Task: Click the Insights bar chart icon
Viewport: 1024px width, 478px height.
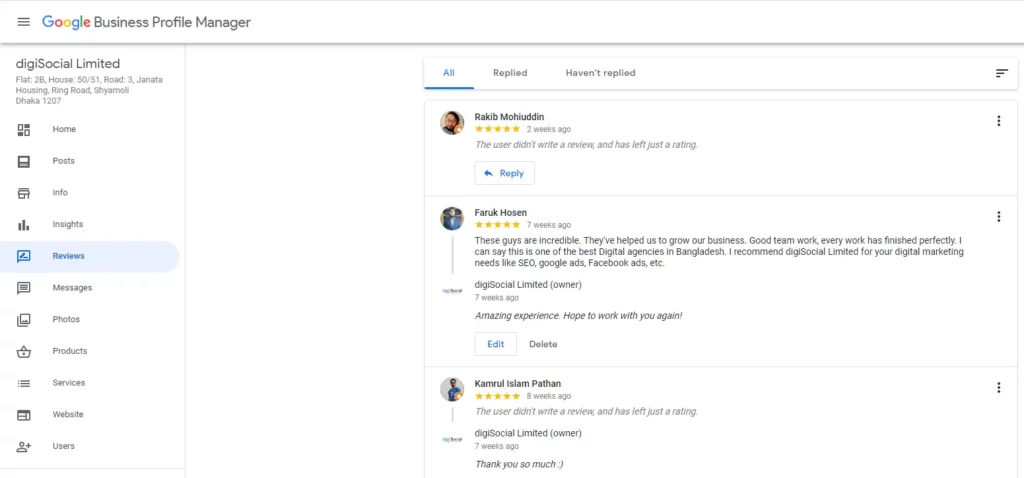Action: coord(24,225)
